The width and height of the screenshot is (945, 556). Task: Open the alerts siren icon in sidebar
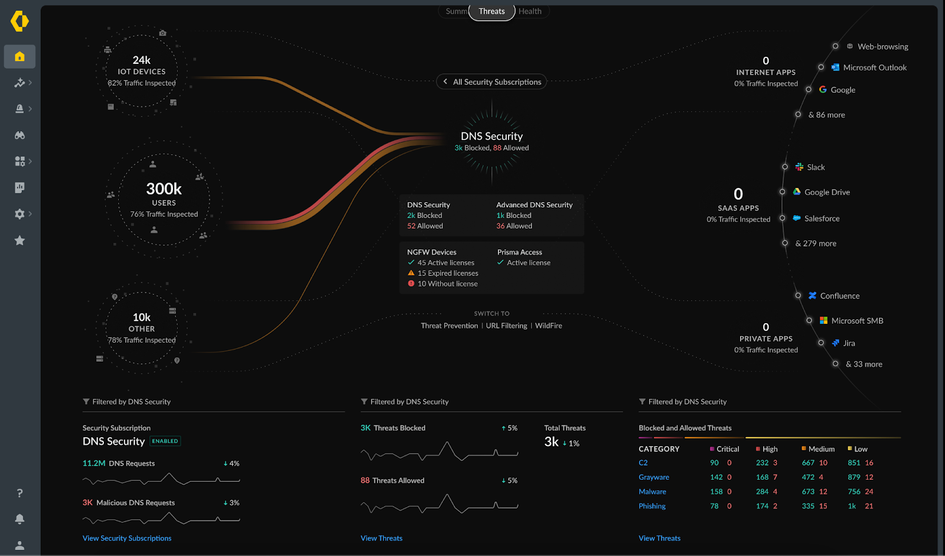tap(19, 109)
